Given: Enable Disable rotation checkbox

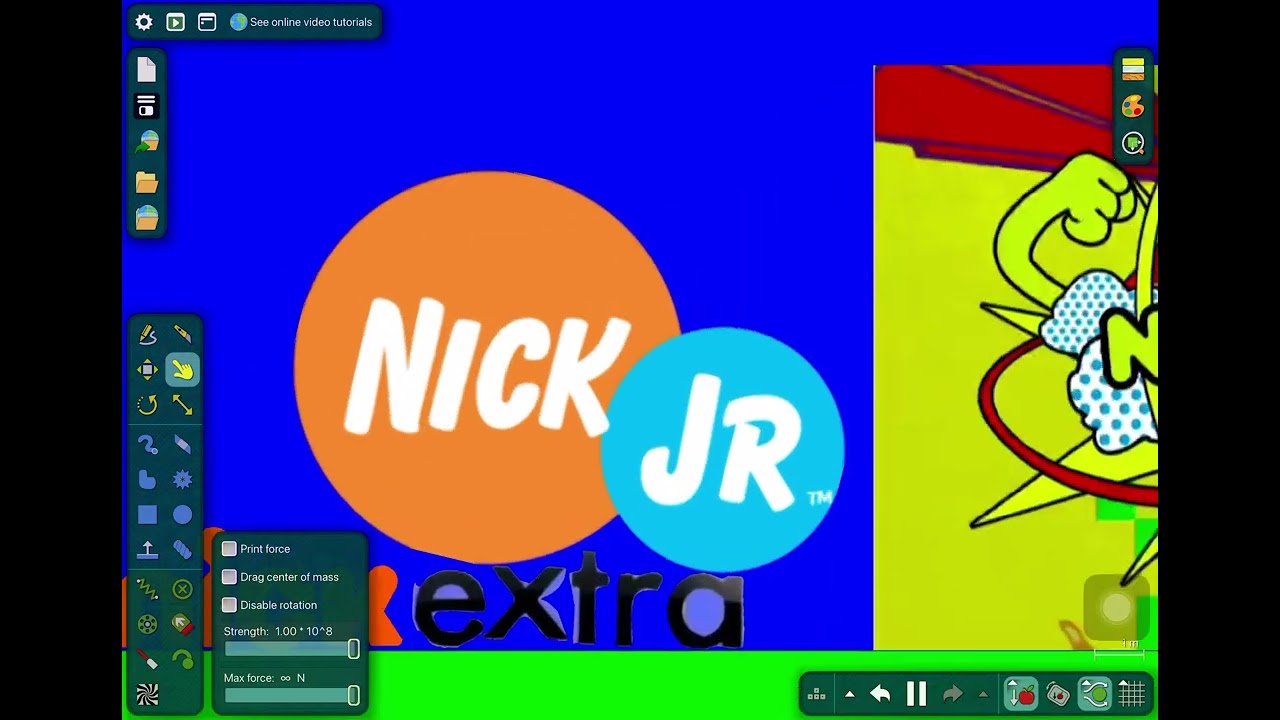Looking at the screenshot, I should click(x=229, y=605).
